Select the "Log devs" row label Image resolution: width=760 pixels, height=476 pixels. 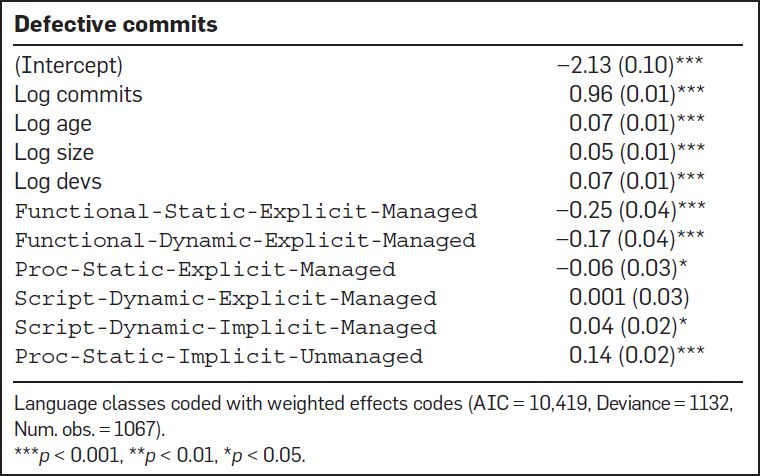(x=58, y=182)
